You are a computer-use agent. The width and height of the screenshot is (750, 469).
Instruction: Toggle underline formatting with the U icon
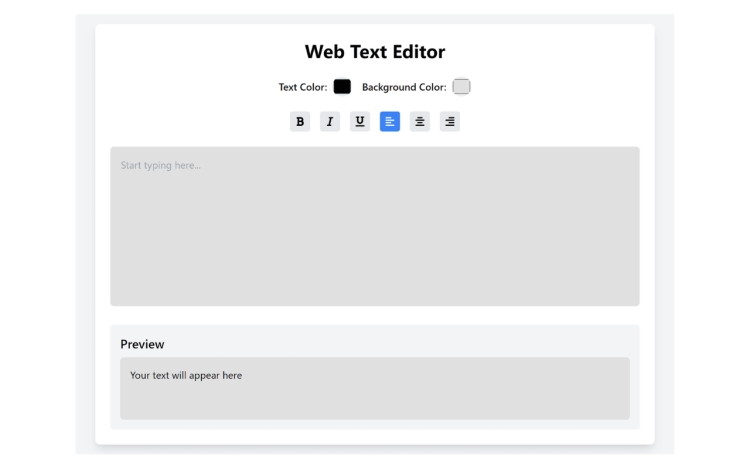coord(360,121)
